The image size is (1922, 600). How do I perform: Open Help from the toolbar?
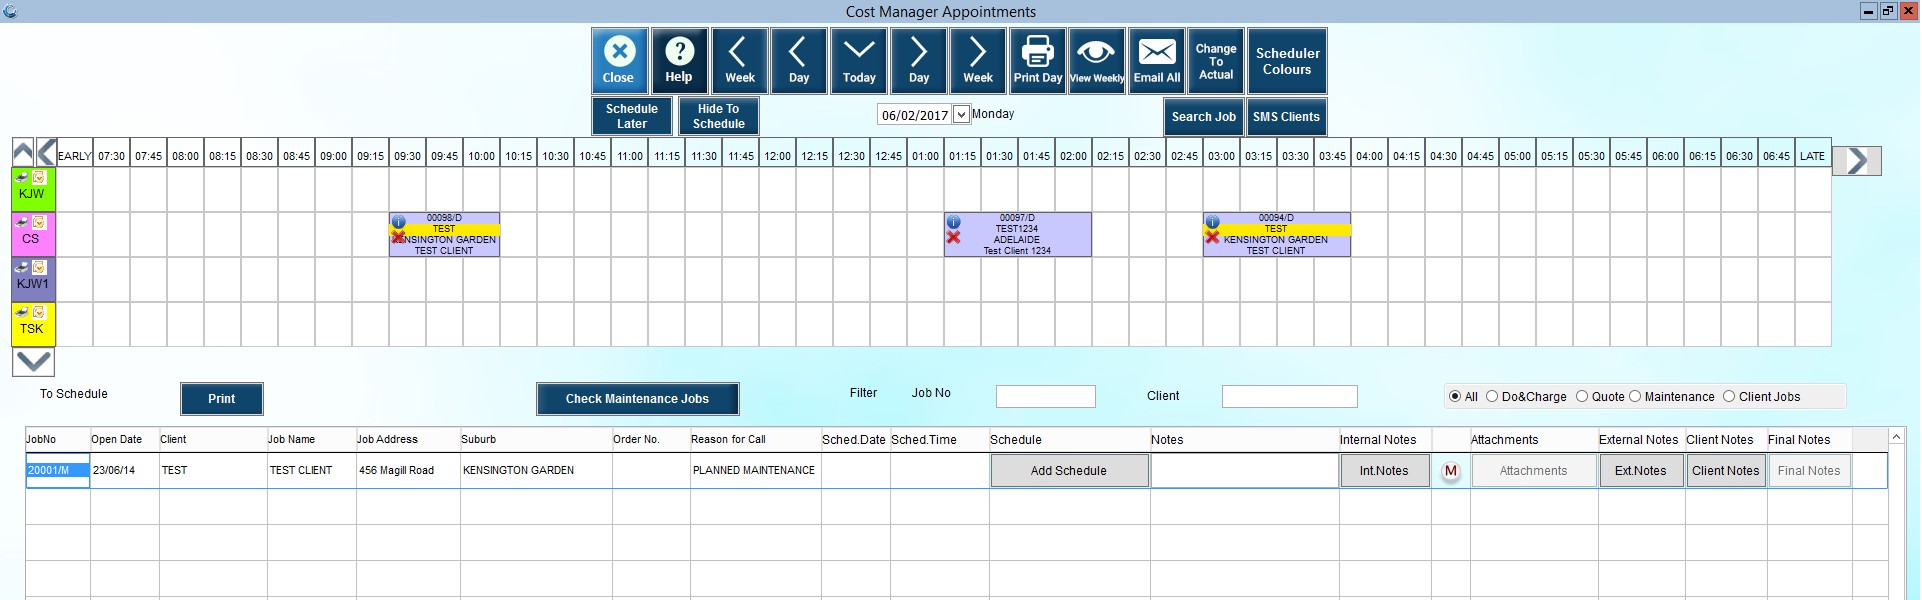tap(679, 61)
